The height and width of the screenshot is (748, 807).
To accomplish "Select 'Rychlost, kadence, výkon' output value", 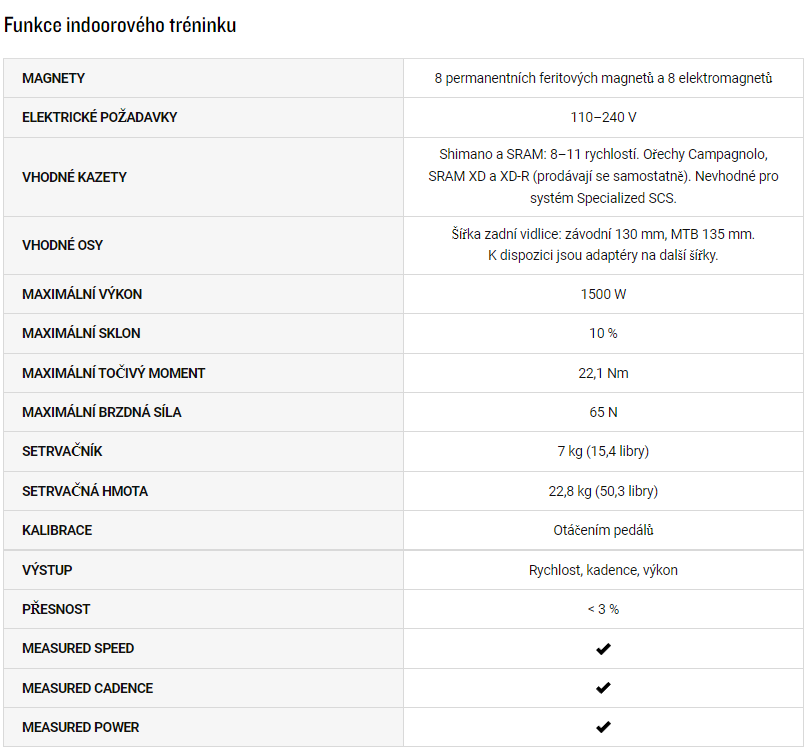I will [603, 570].
